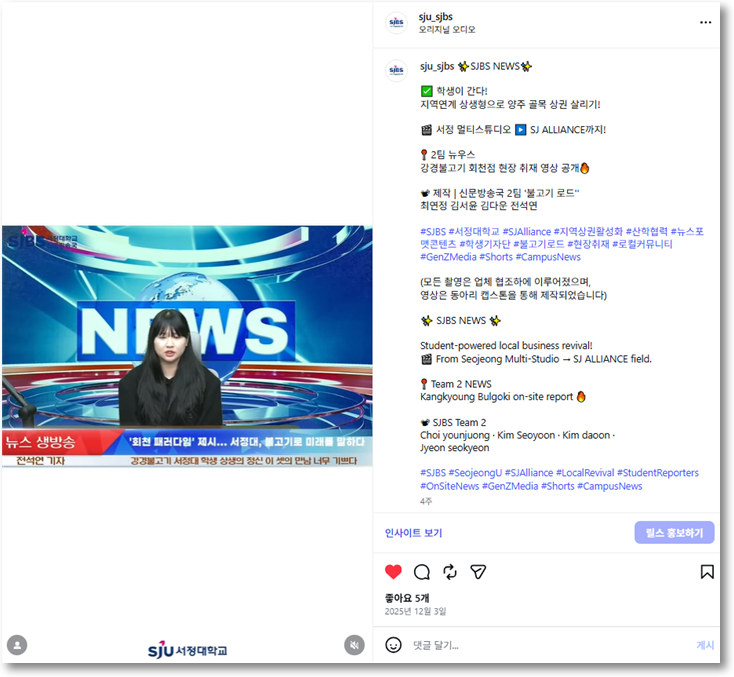Open emoji picker smiley icon

click(393, 645)
